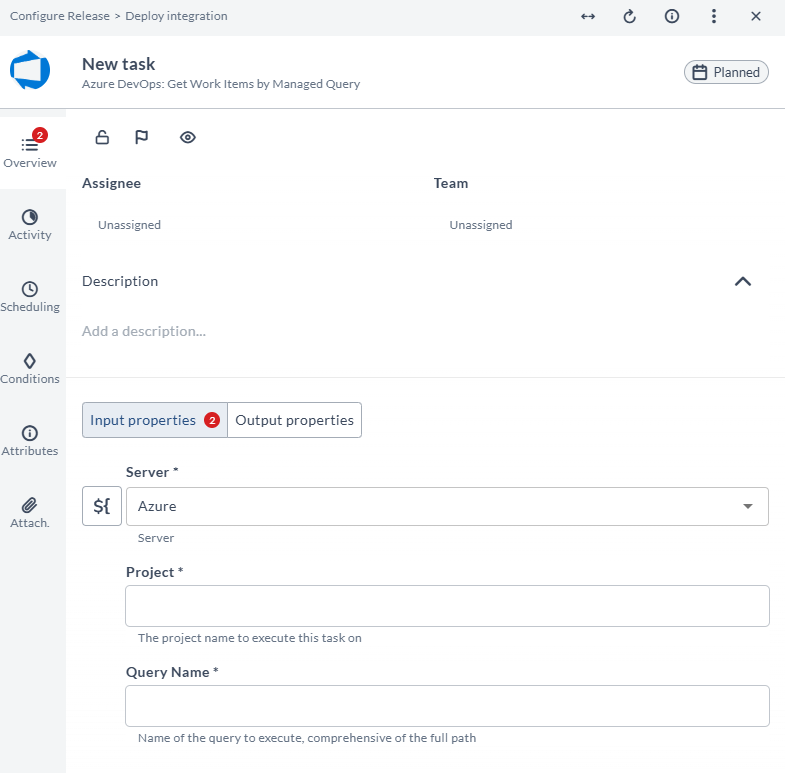Open the Activity sidebar section

[30, 225]
